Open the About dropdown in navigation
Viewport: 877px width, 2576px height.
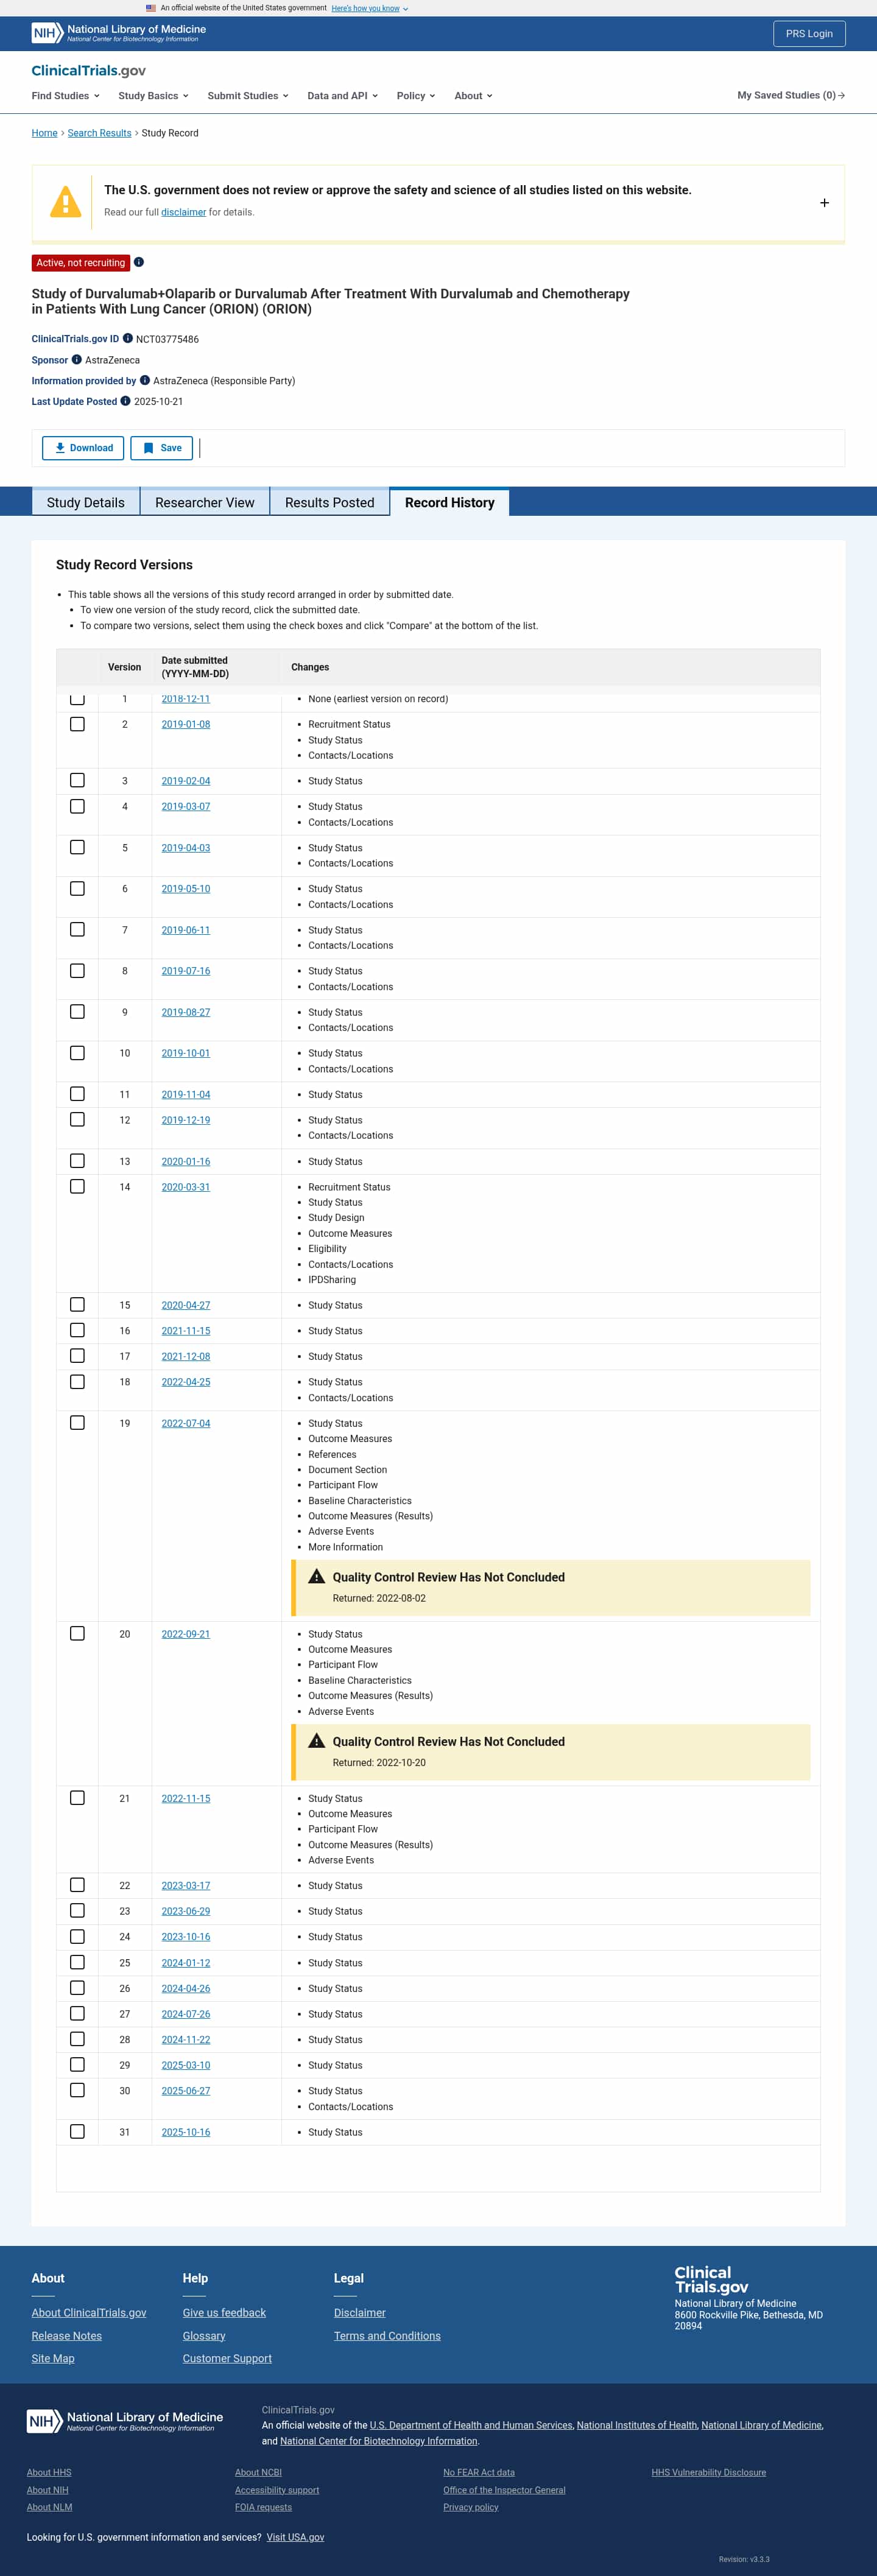coord(473,96)
